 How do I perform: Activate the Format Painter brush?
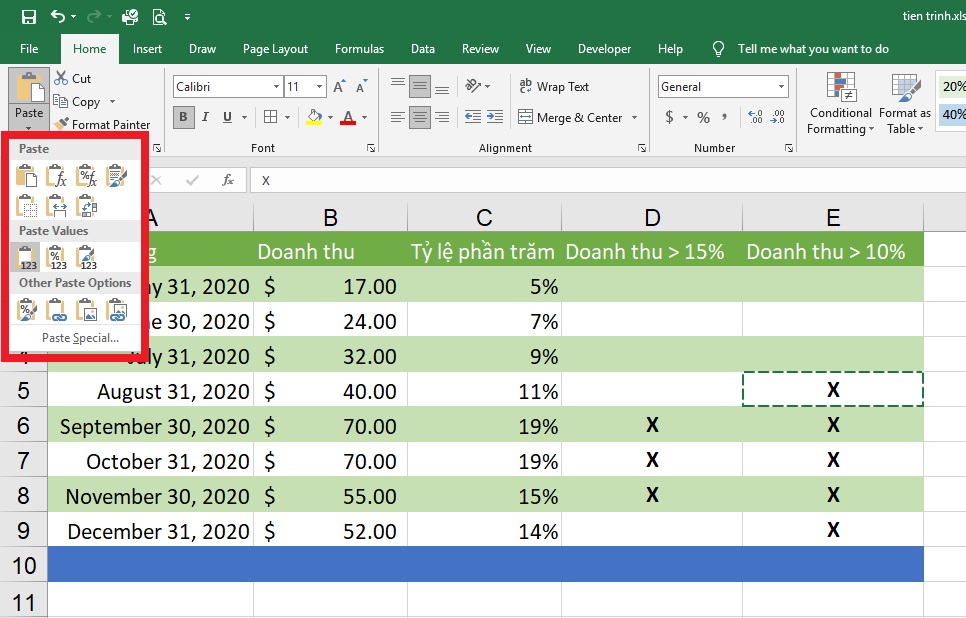coord(102,124)
